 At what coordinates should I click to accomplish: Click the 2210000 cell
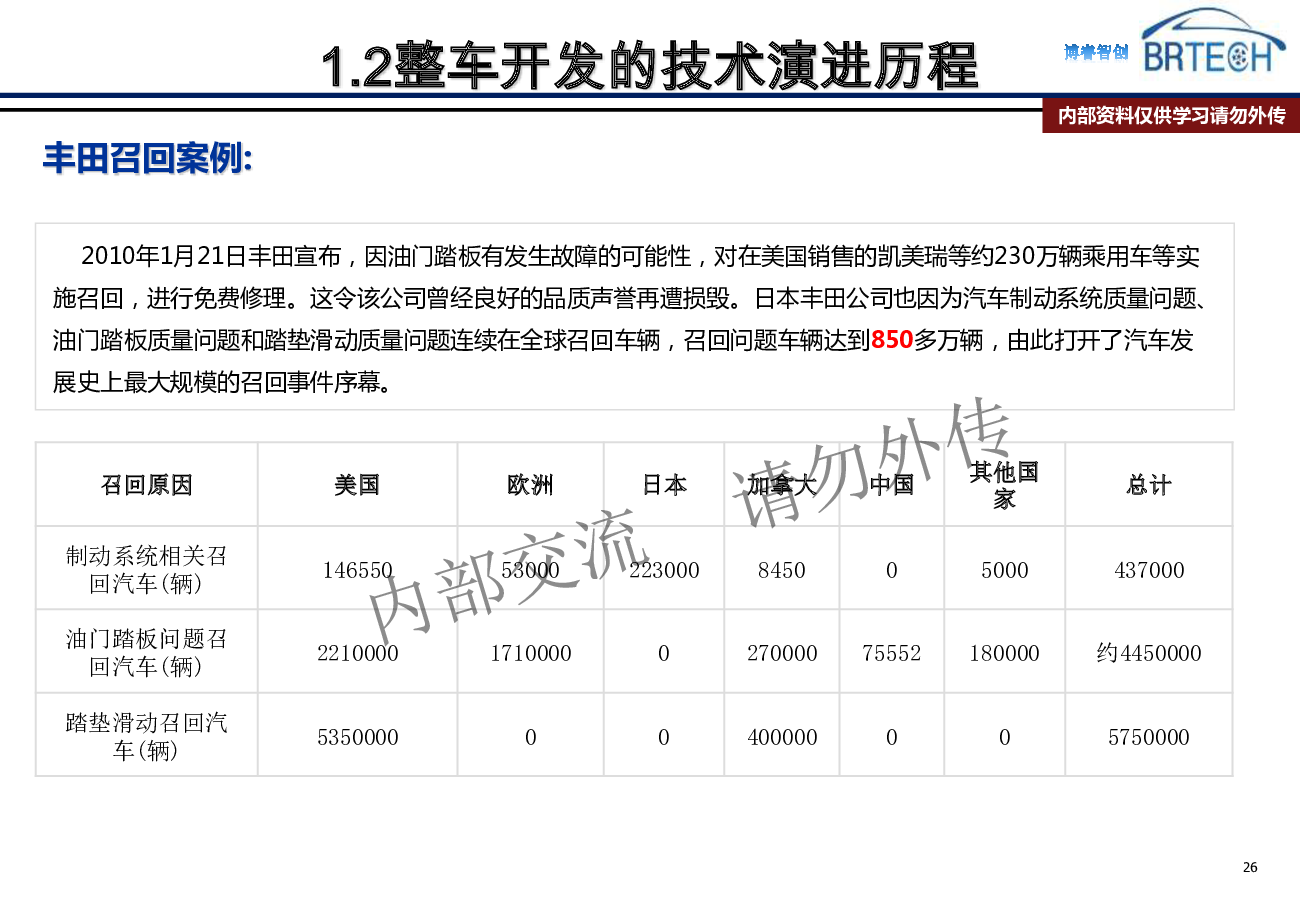357,653
